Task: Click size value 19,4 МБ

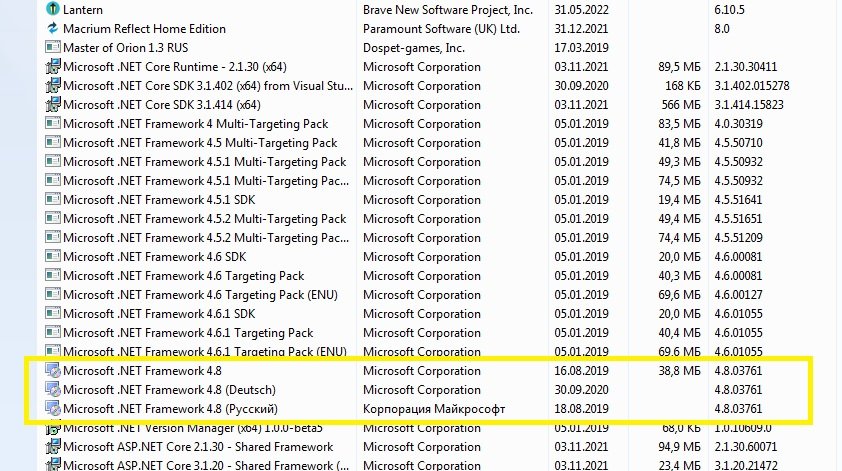Action: tap(679, 200)
